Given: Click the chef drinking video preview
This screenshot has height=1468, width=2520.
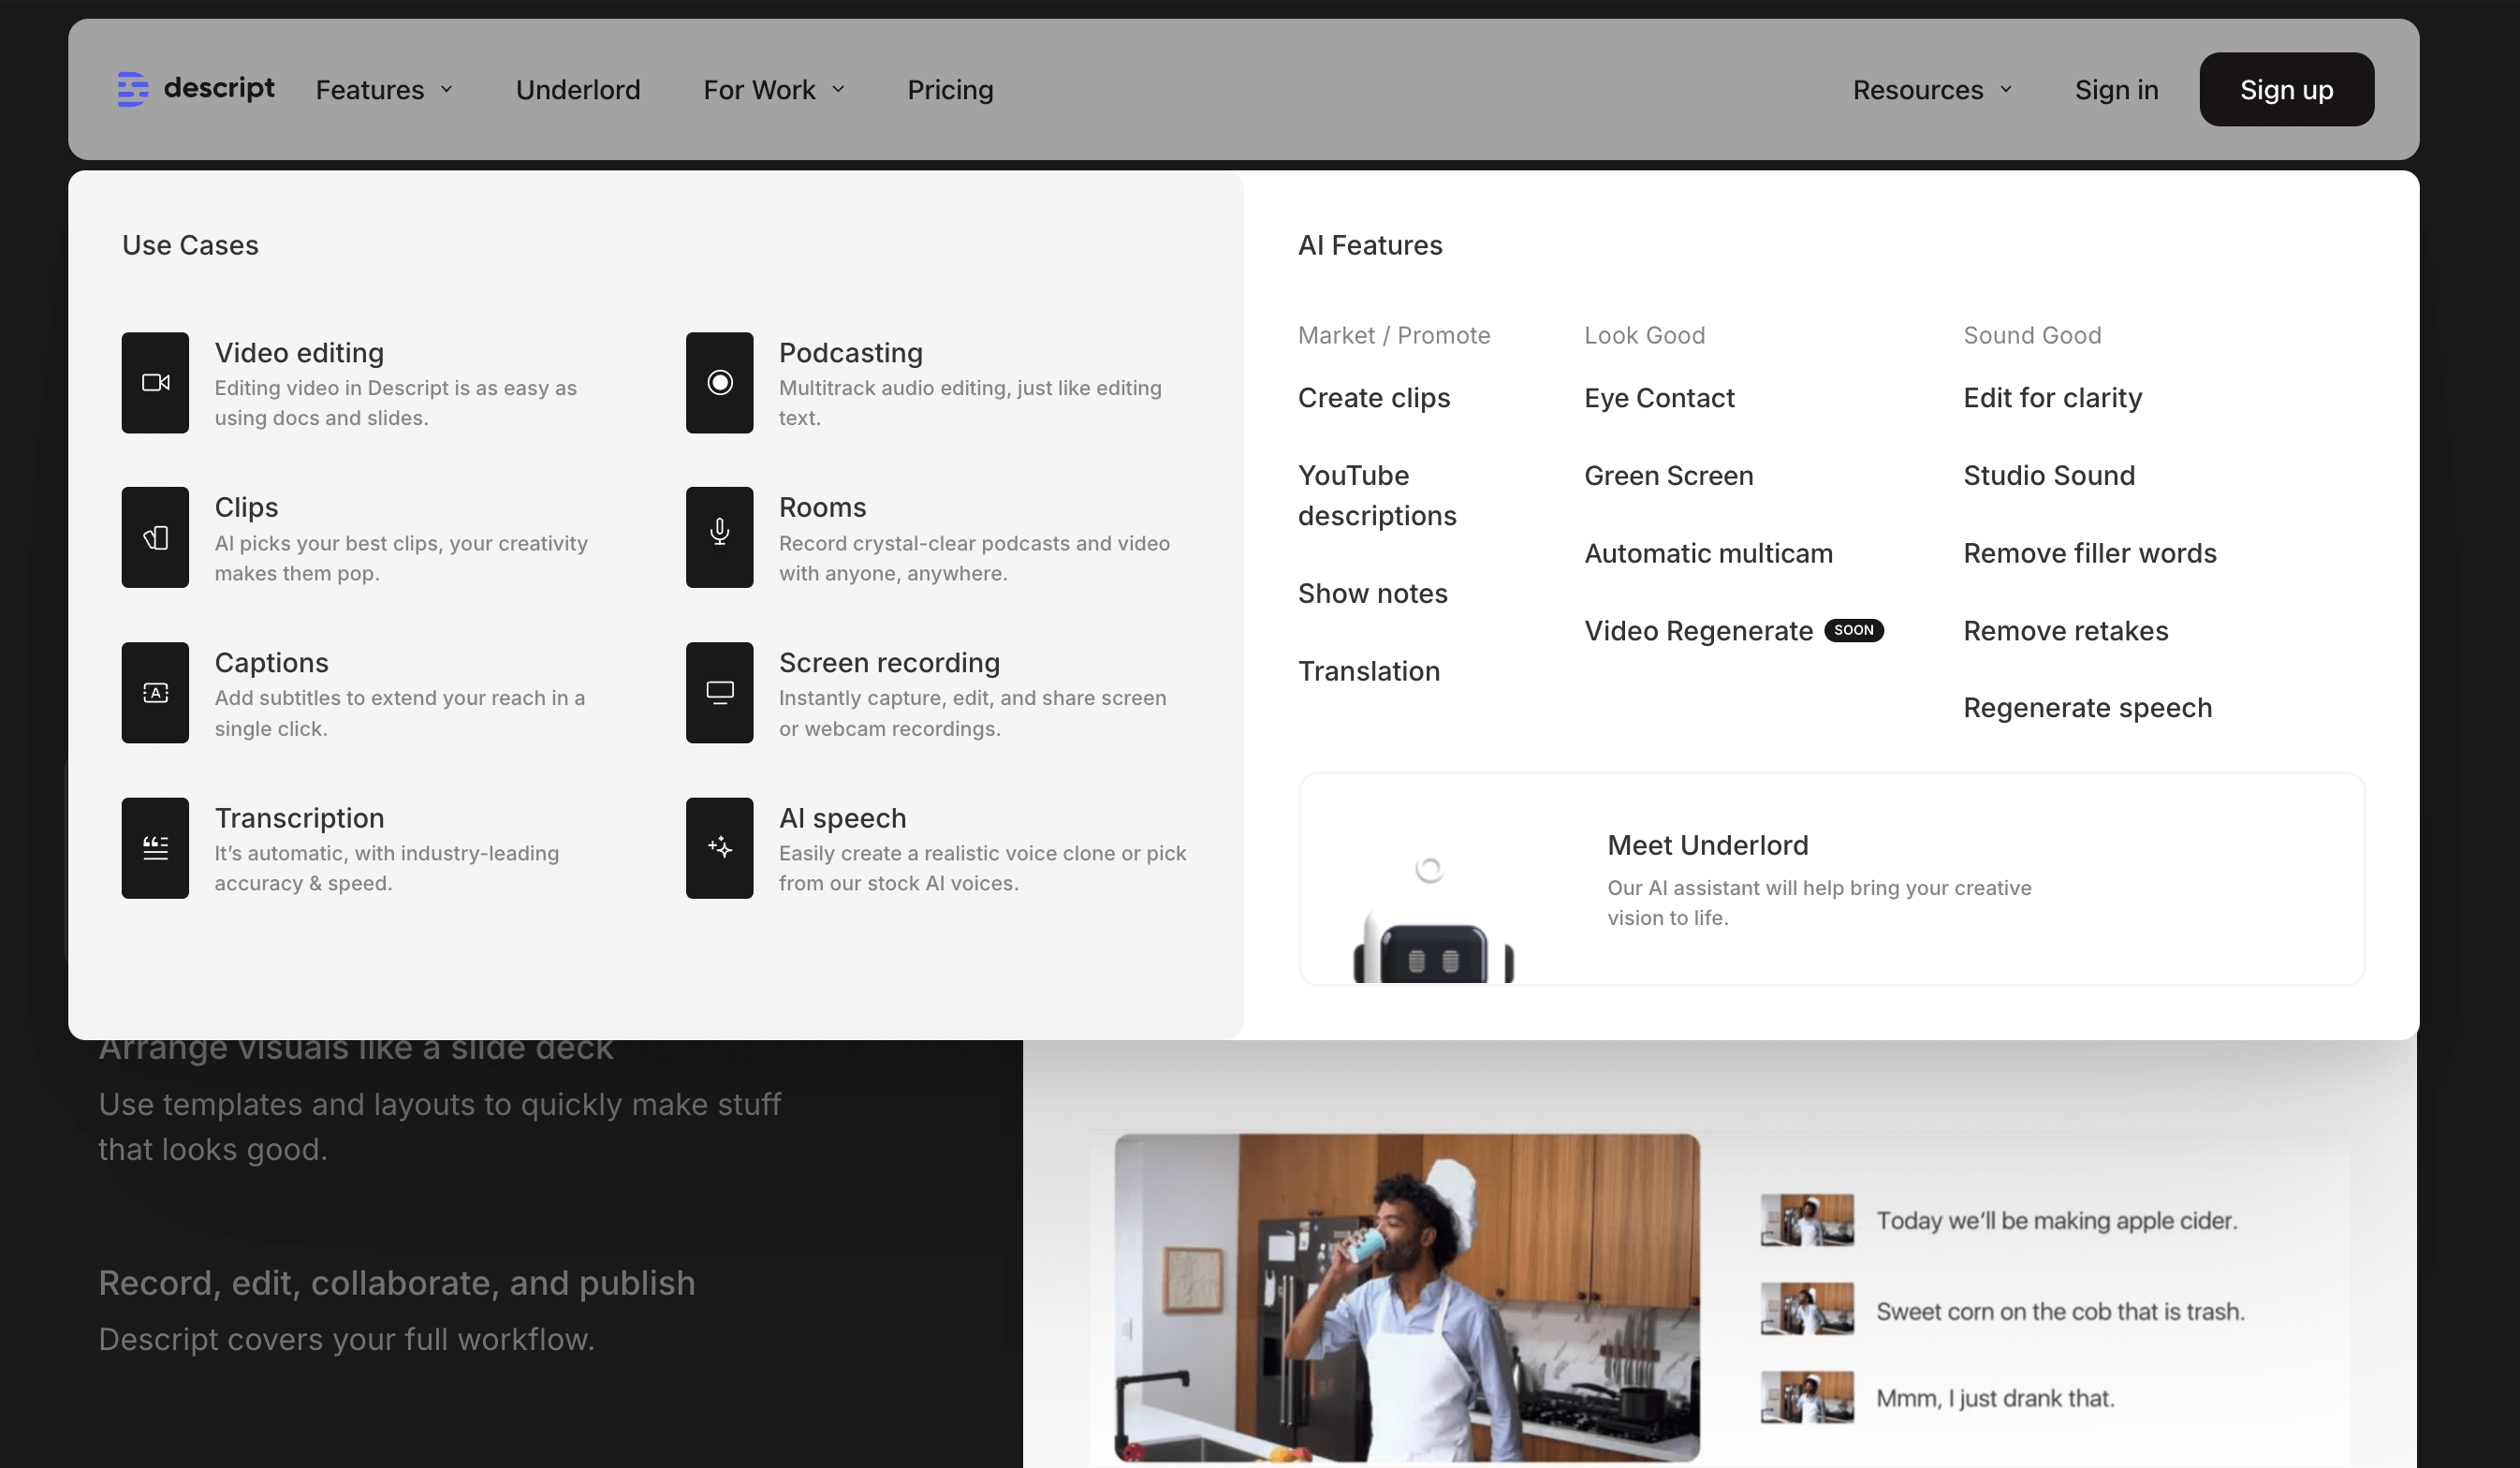Looking at the screenshot, I should (x=1406, y=1297).
